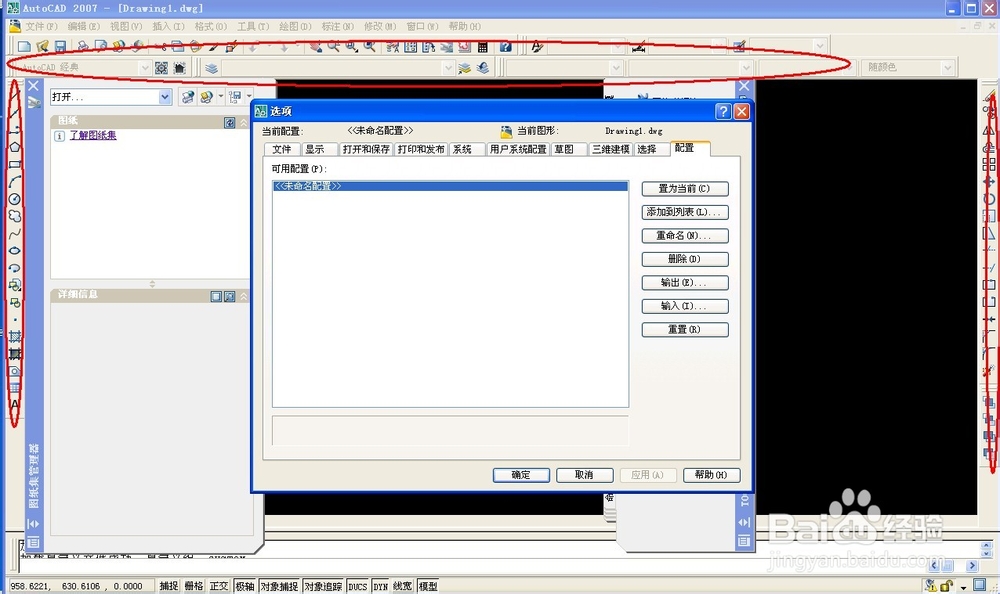This screenshot has height=594, width=1000.
Task: Click the Workspace Settings gear icon
Action: [x=161, y=68]
